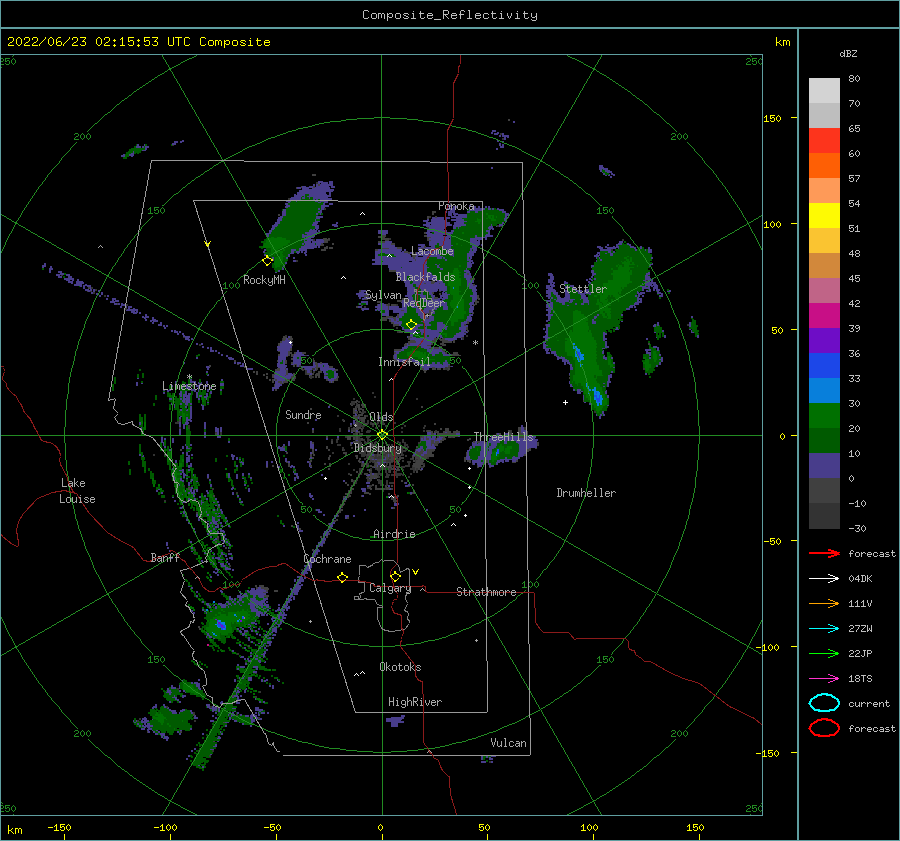Image resolution: width=900 pixels, height=841 pixels.
Task: Click the magenta 18TS arrow in legend
Action: pos(824,679)
